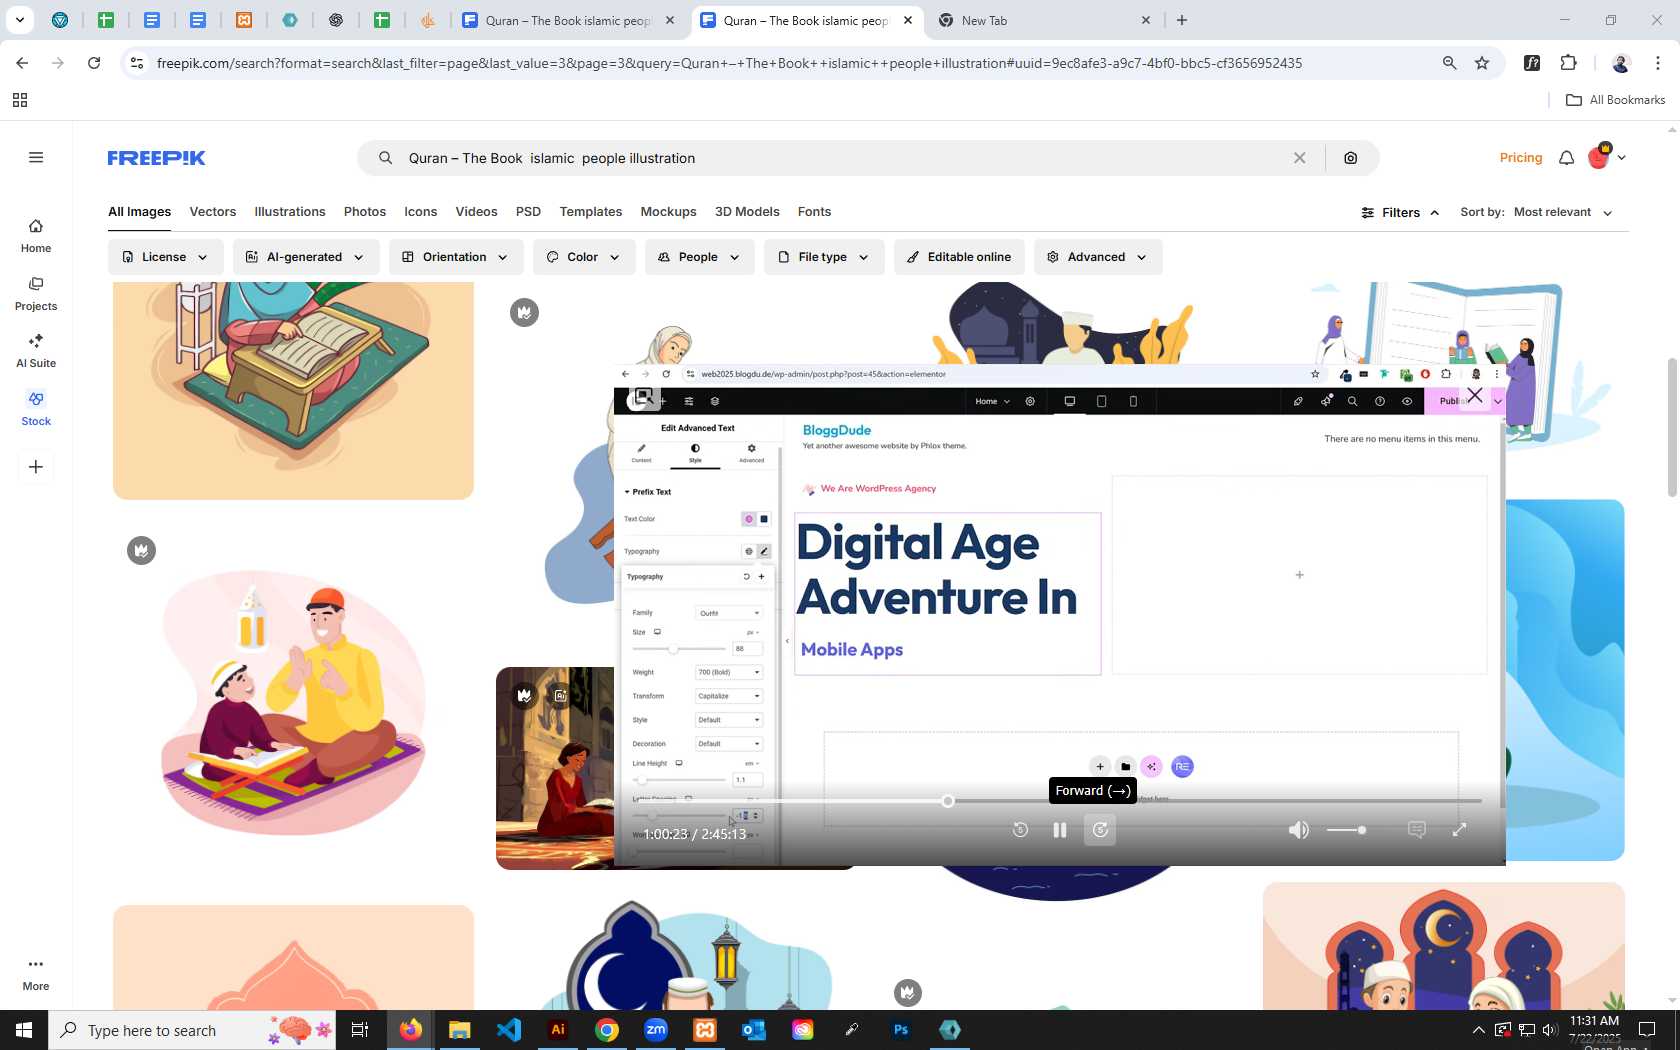Open illustration of person reading Quran on stand
Screen dimensions: 1680x1050
[x=293, y=390]
